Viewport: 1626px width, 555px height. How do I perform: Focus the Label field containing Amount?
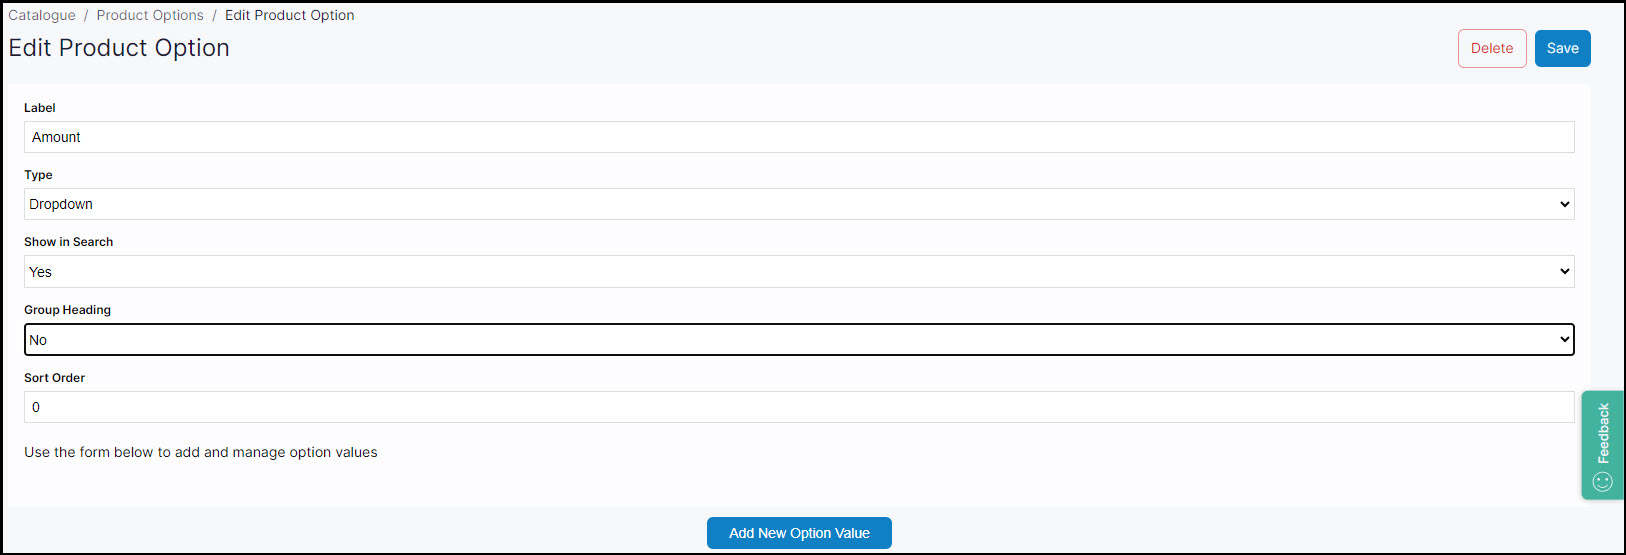pos(798,137)
